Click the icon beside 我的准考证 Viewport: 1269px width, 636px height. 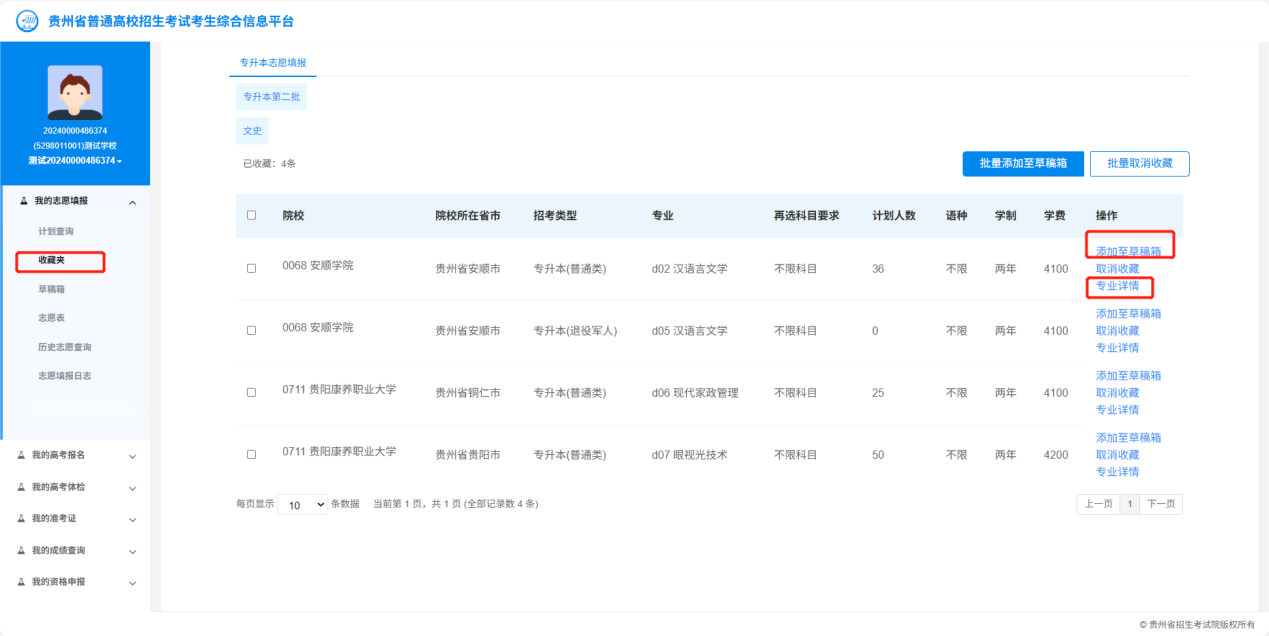(x=22, y=519)
